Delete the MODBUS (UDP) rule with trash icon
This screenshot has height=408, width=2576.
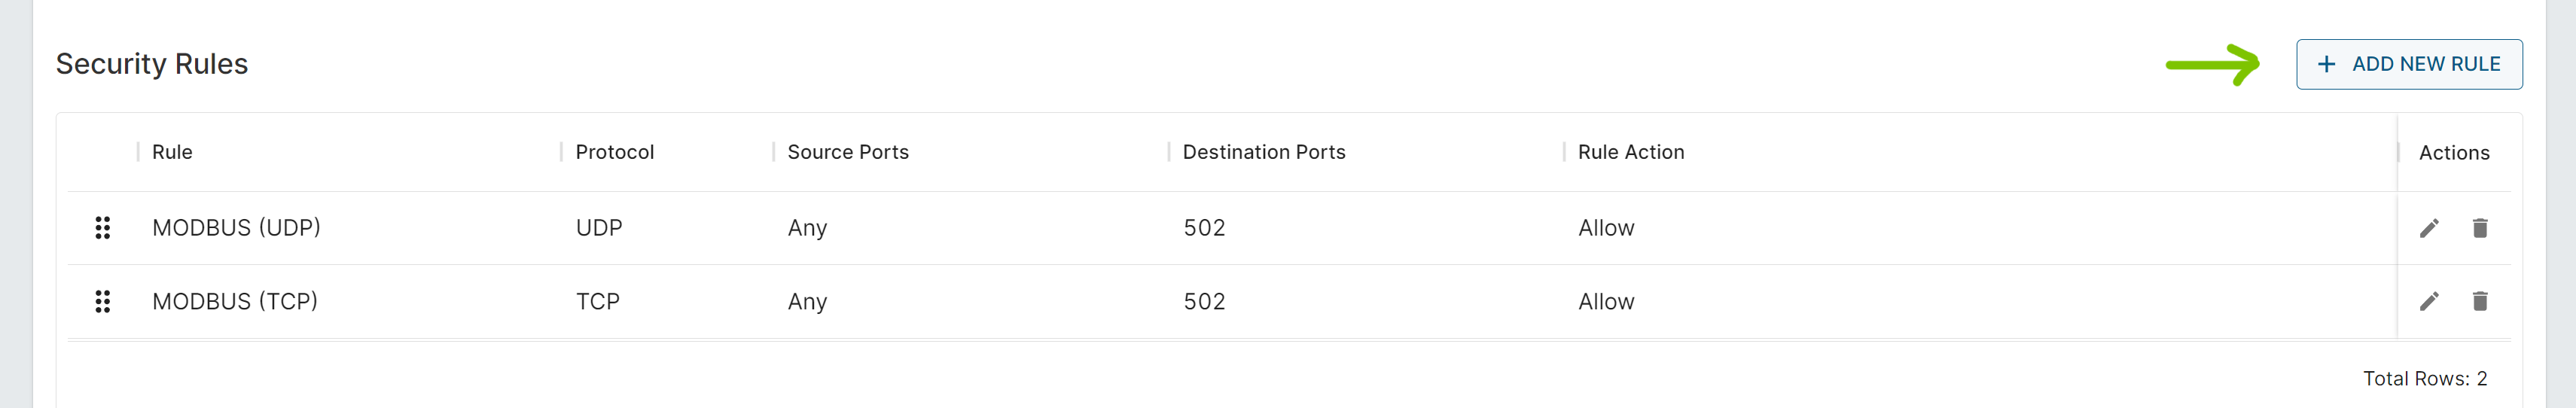coord(2480,228)
